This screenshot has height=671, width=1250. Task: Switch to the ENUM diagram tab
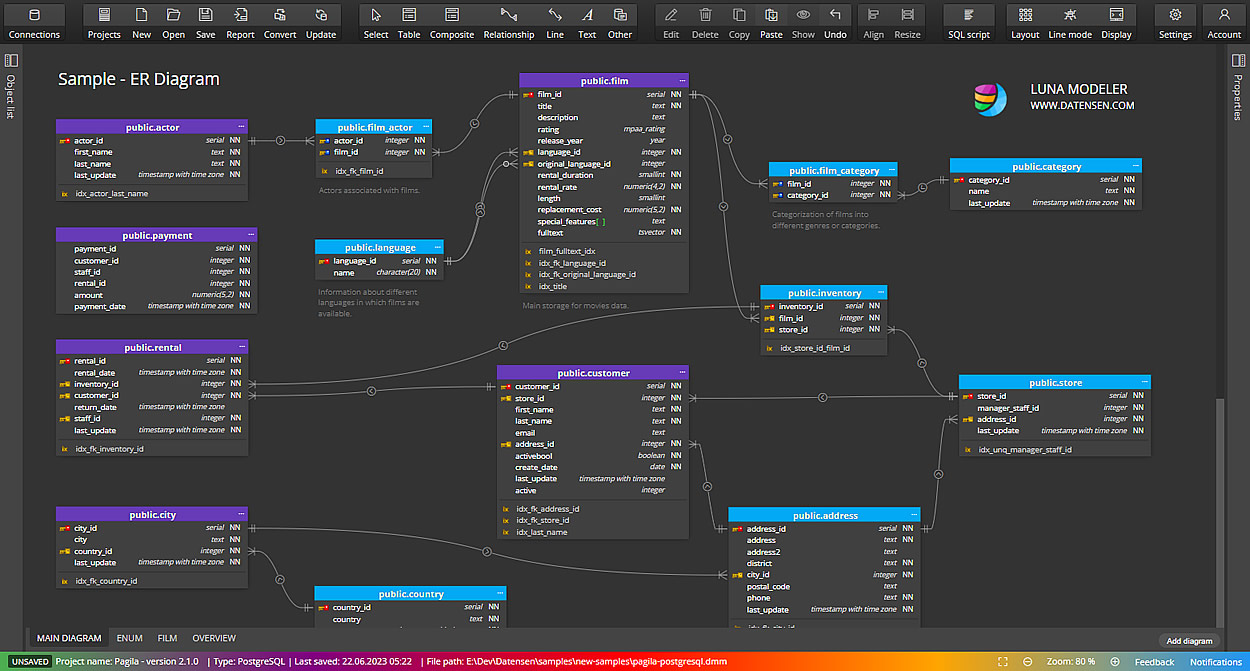[x=129, y=638]
